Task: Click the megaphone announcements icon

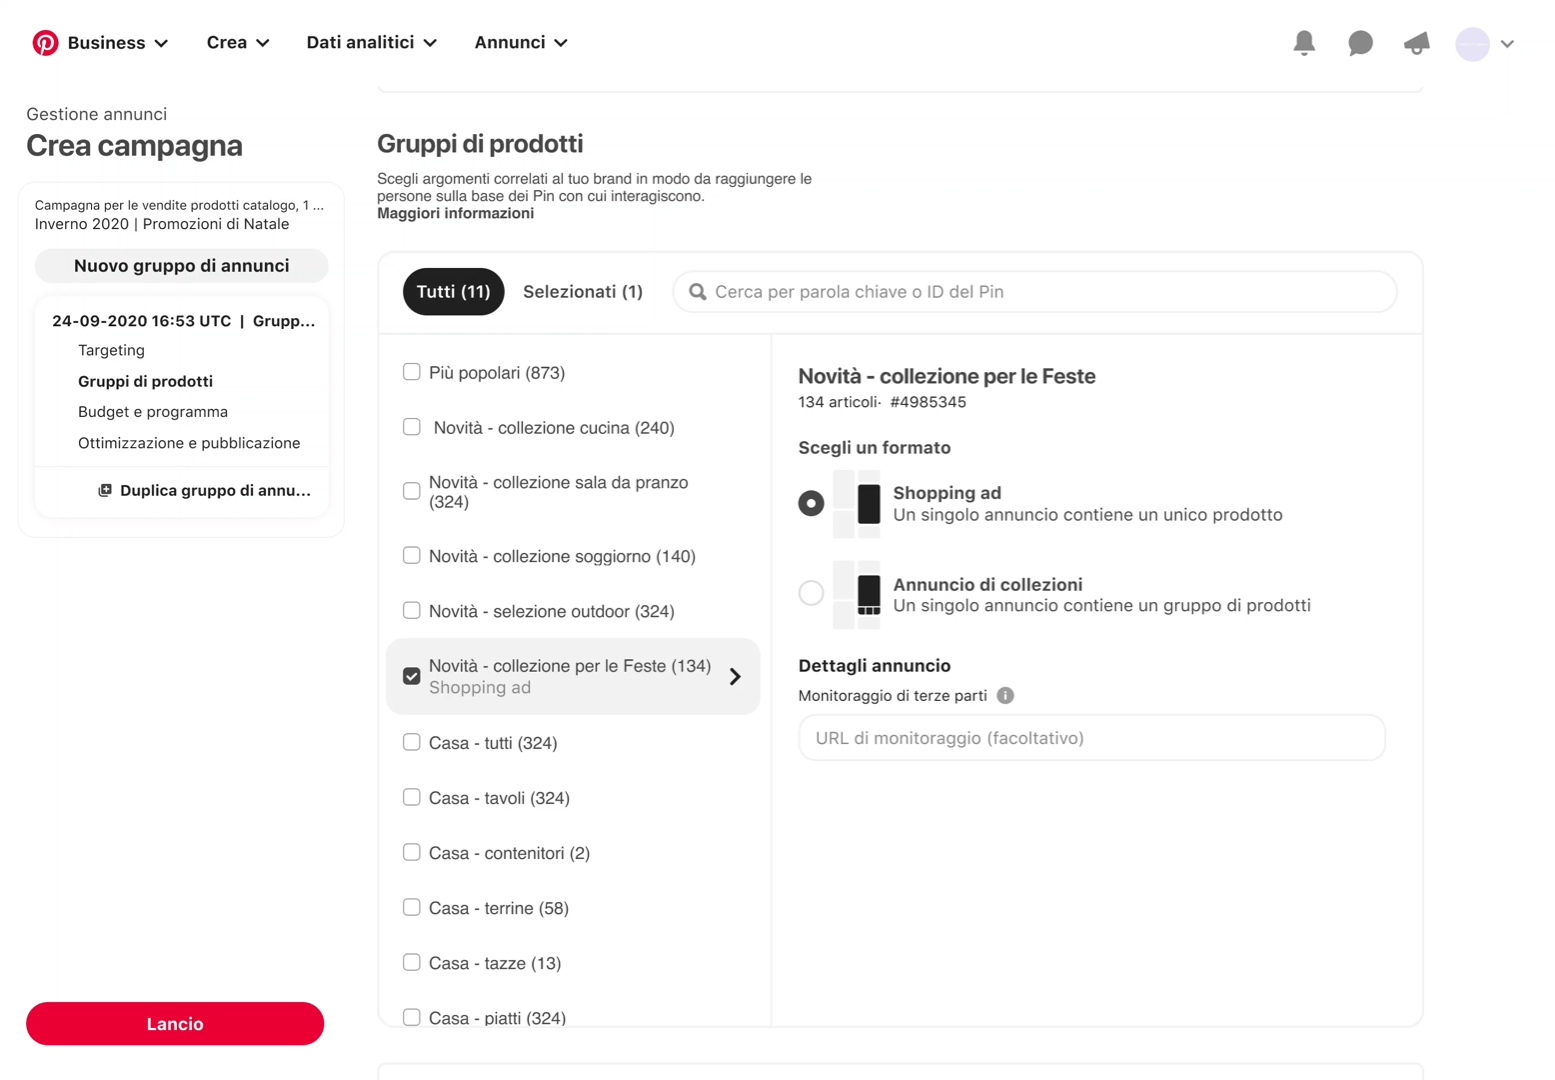Action: pyautogui.click(x=1416, y=43)
